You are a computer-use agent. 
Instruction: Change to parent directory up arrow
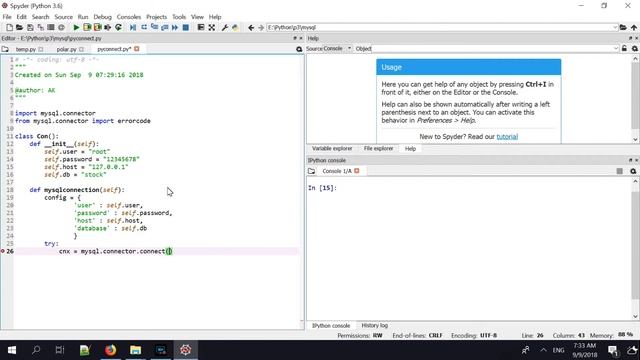(x=634, y=27)
